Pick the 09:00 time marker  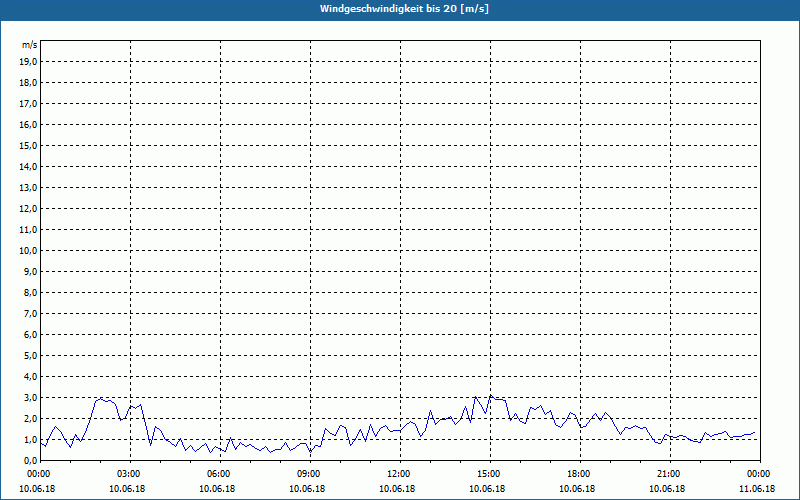(x=308, y=473)
